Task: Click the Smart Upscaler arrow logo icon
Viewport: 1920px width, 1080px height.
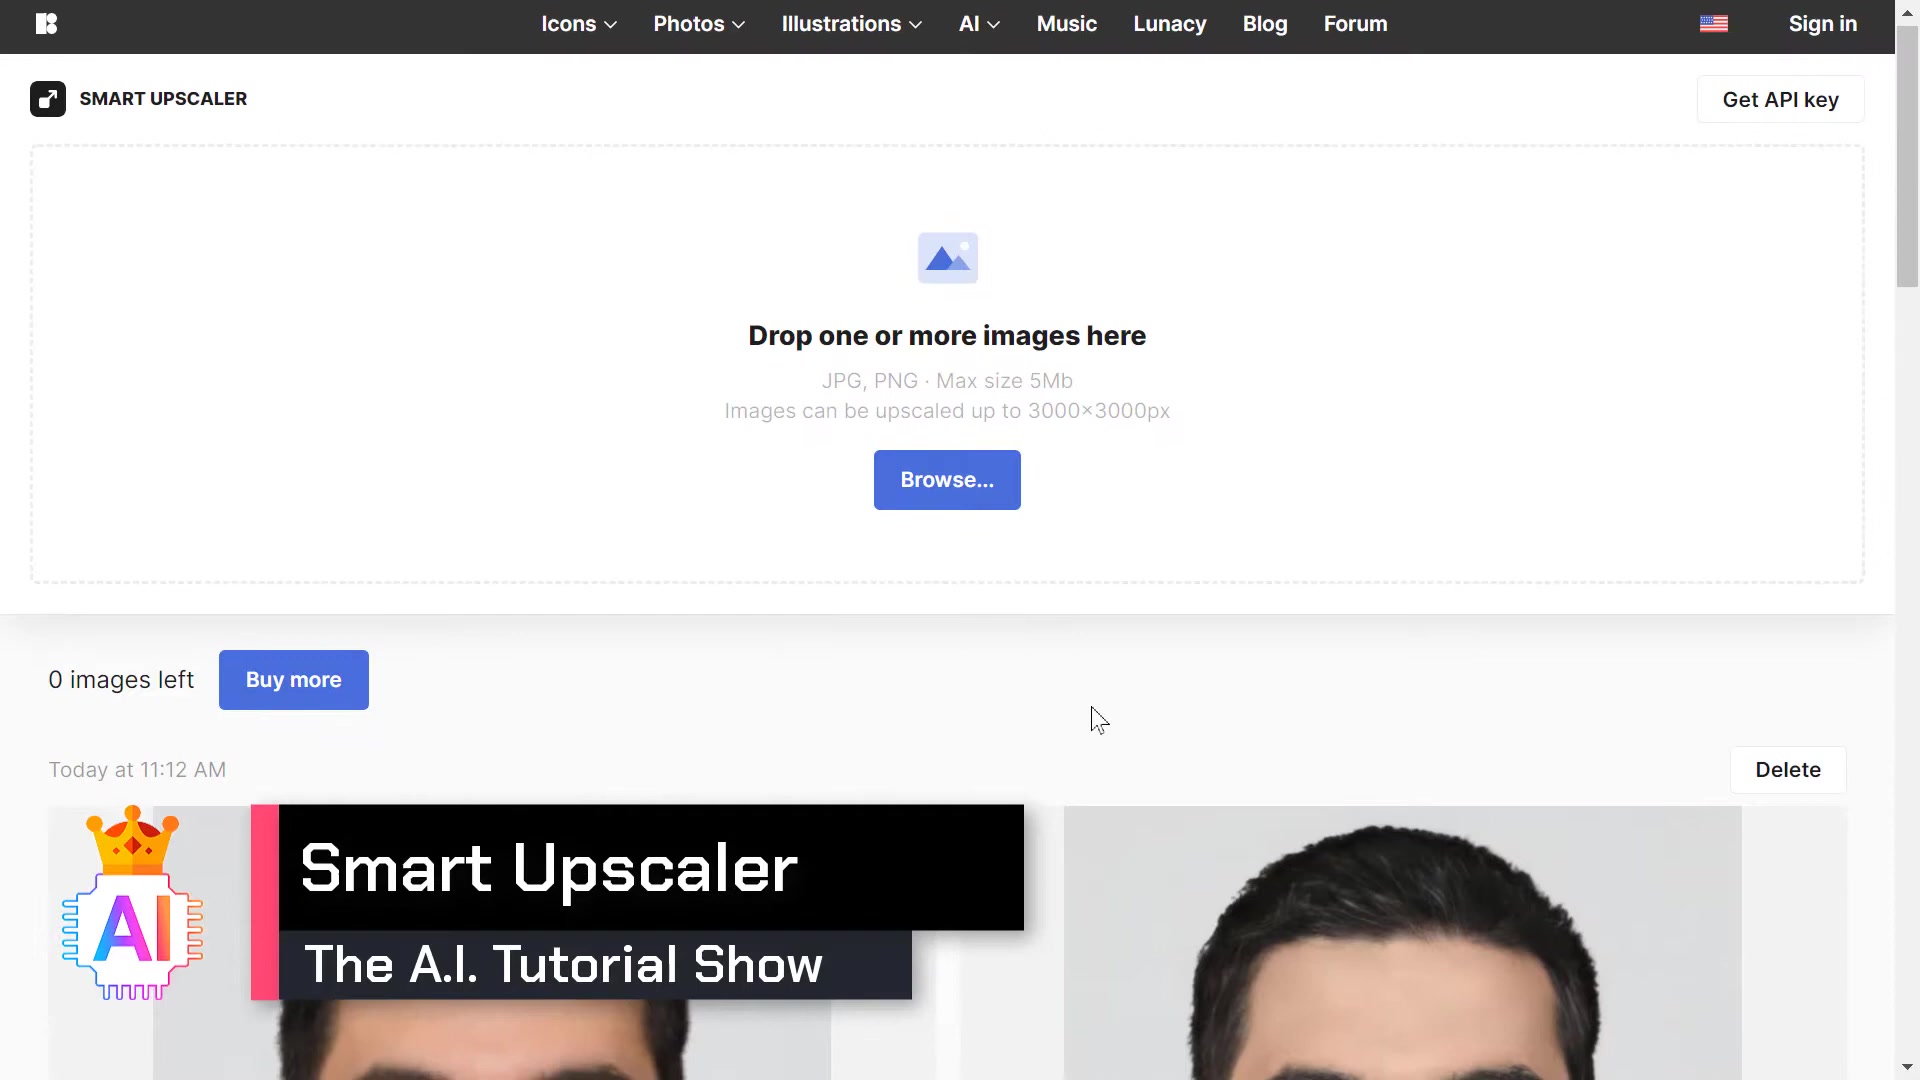Action: pyautogui.click(x=48, y=99)
